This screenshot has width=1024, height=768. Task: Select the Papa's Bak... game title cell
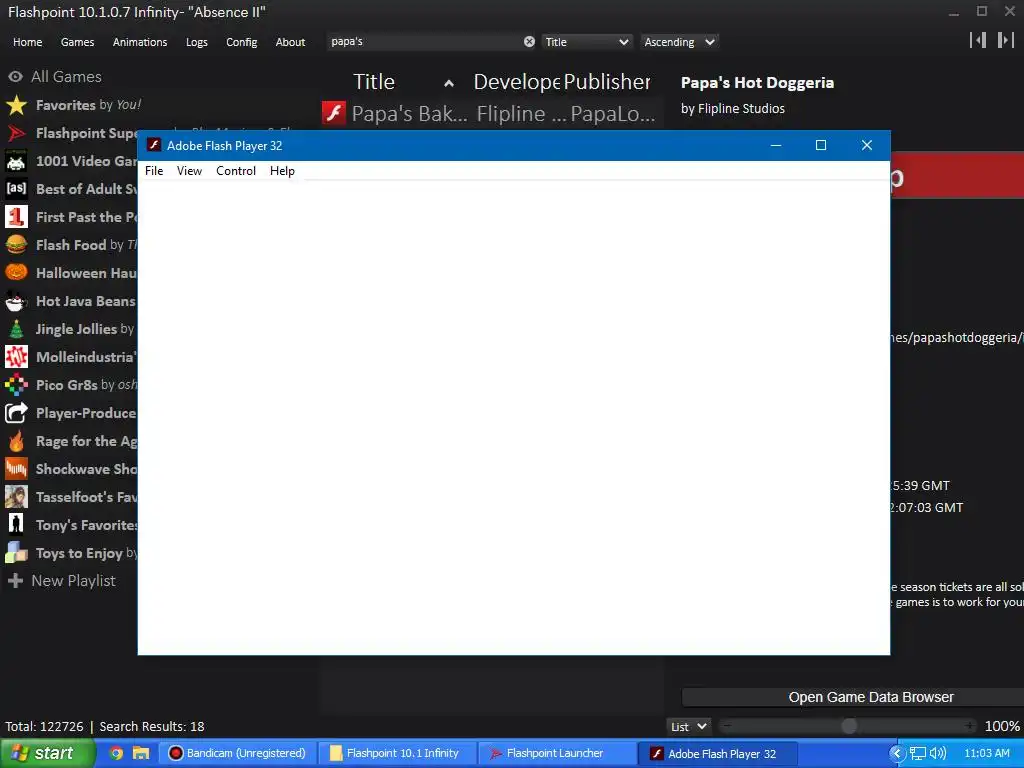coord(409,114)
